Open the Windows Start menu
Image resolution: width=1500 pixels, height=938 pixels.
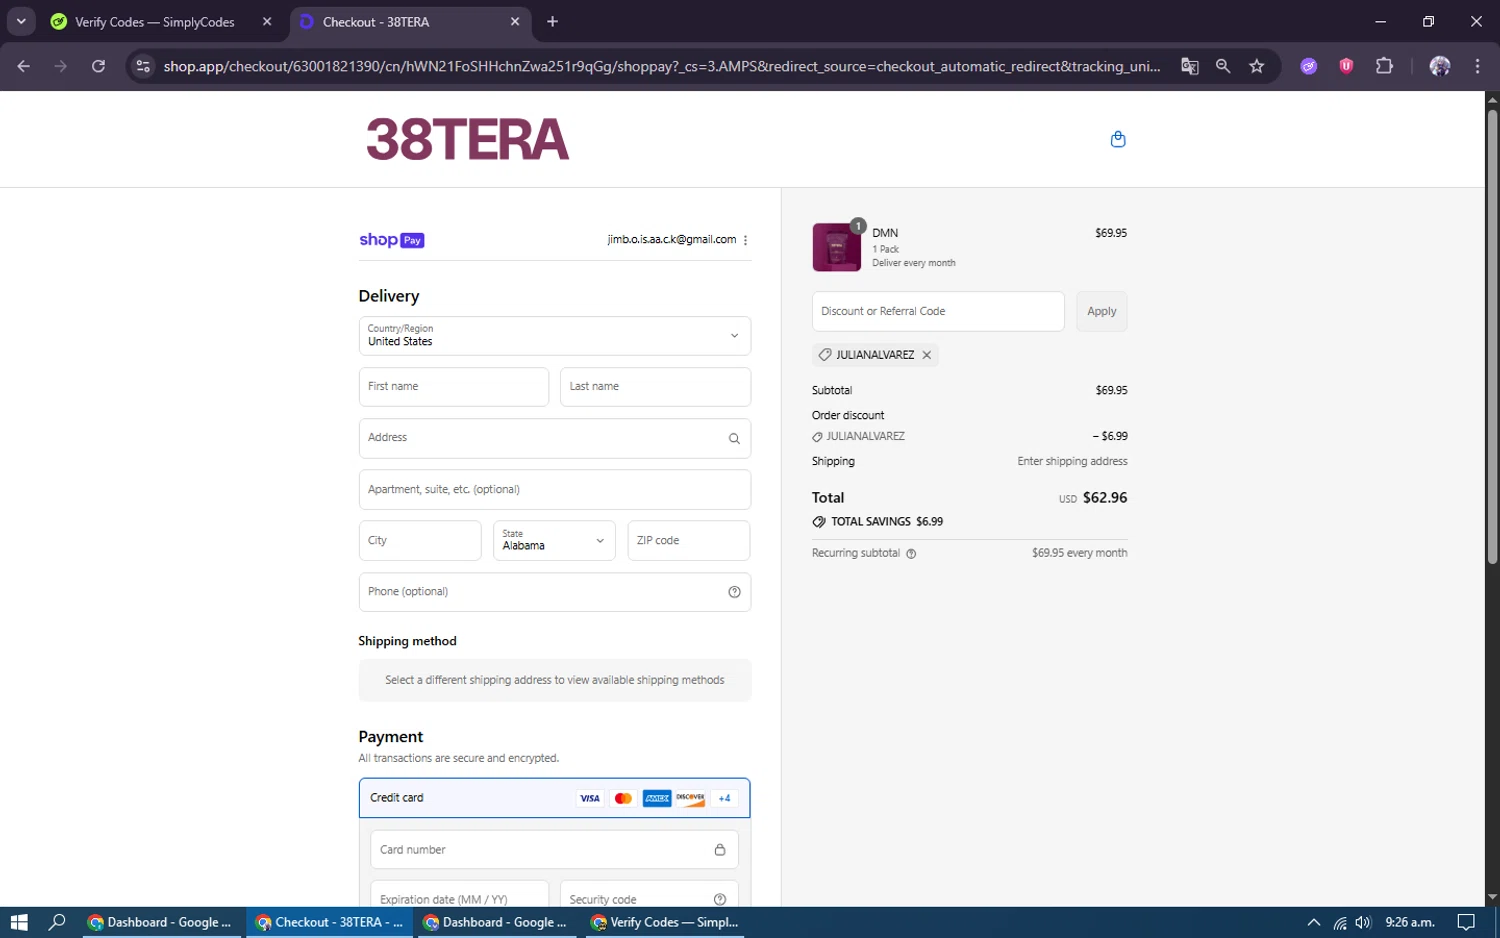point(19,922)
